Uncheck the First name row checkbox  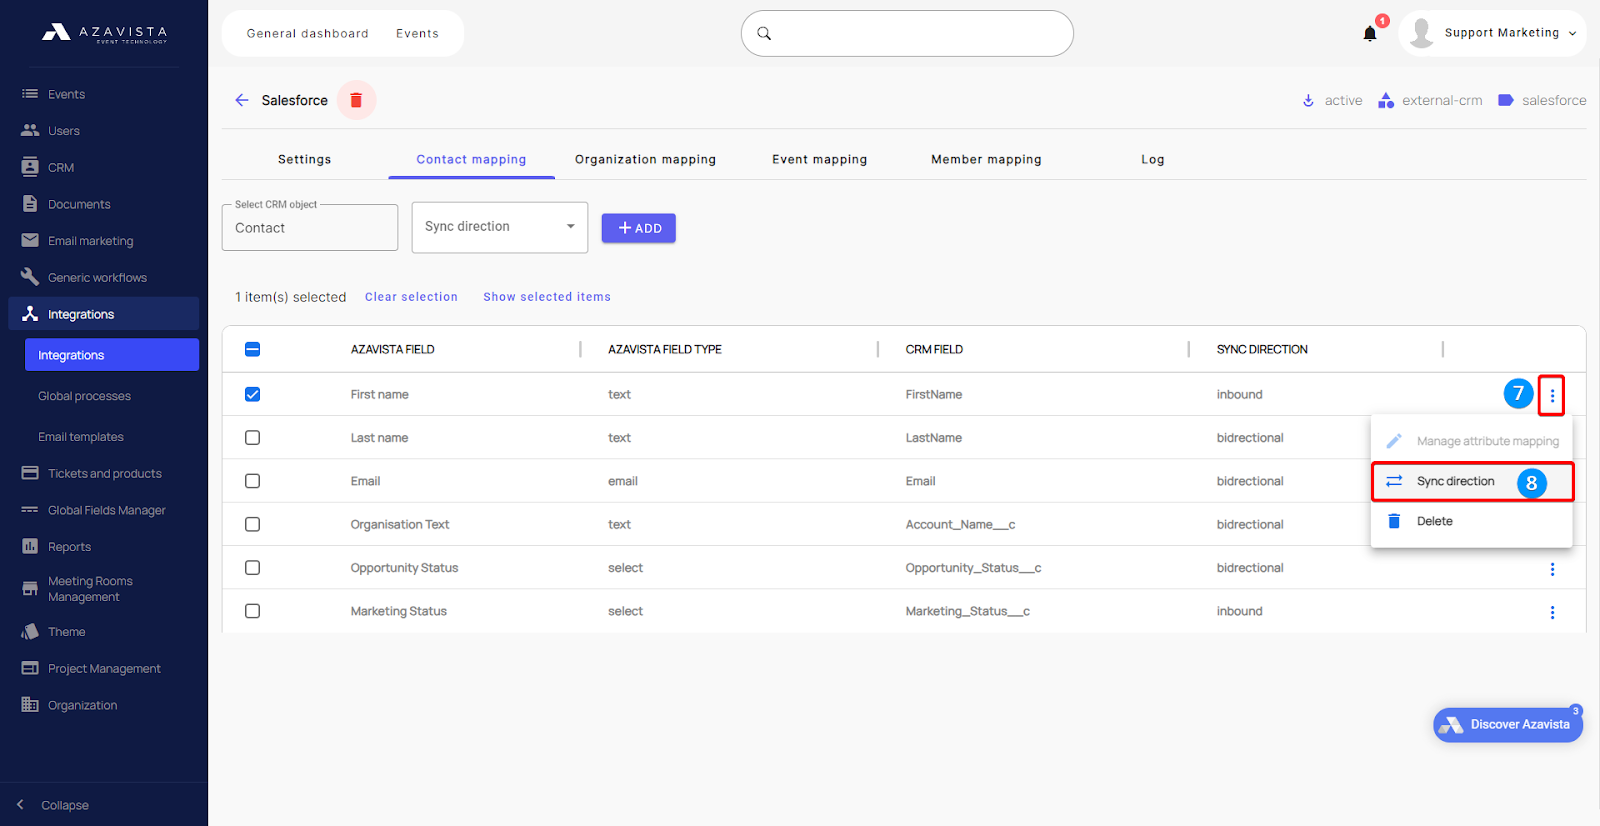[x=252, y=394]
